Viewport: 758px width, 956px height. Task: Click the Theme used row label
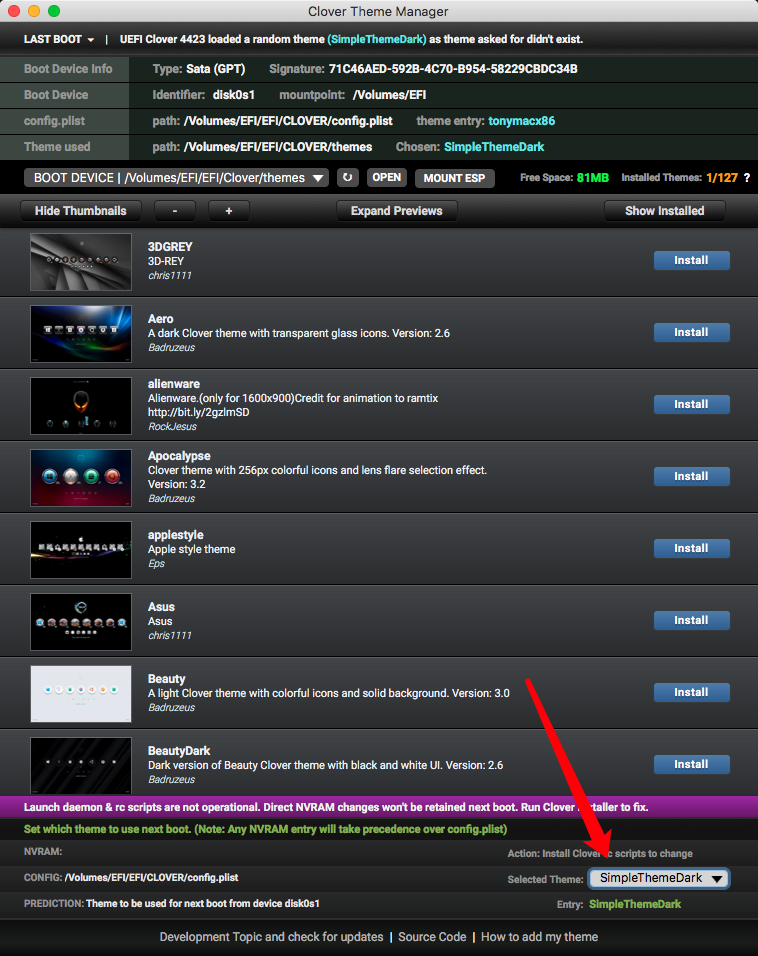pyautogui.click(x=57, y=147)
